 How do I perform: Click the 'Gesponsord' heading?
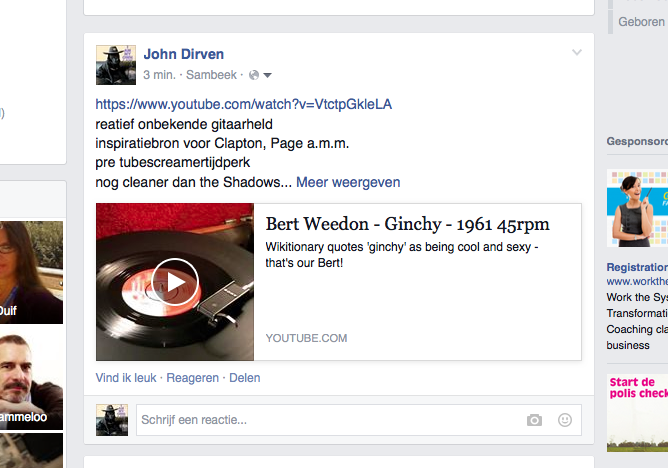click(637, 141)
